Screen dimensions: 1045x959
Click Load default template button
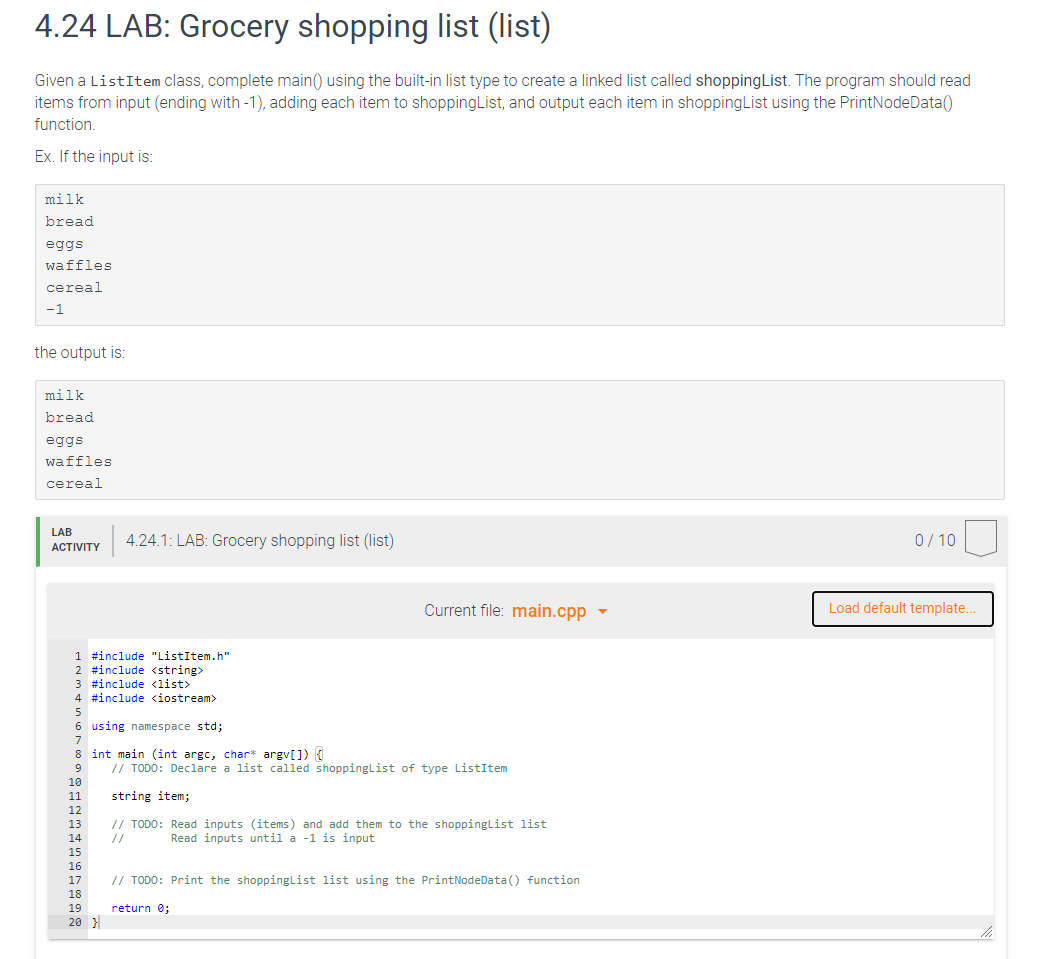tap(901, 608)
